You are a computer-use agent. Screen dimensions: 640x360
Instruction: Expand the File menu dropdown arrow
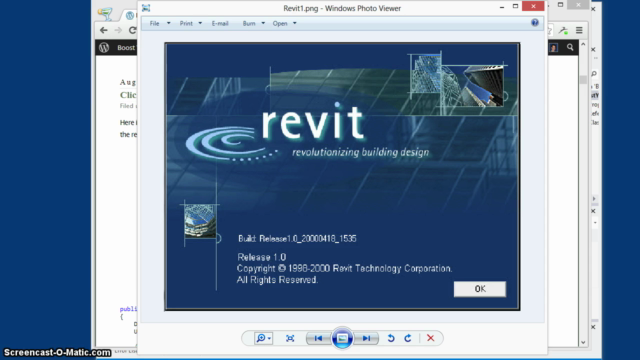click(169, 23)
